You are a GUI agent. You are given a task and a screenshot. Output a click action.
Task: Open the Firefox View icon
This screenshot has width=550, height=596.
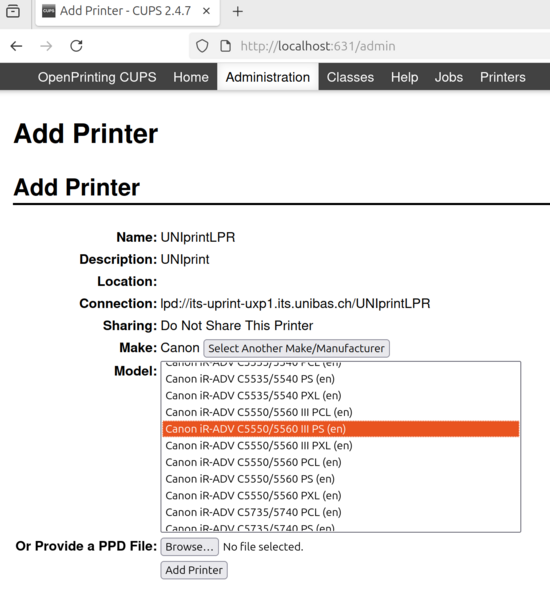click(x=13, y=11)
